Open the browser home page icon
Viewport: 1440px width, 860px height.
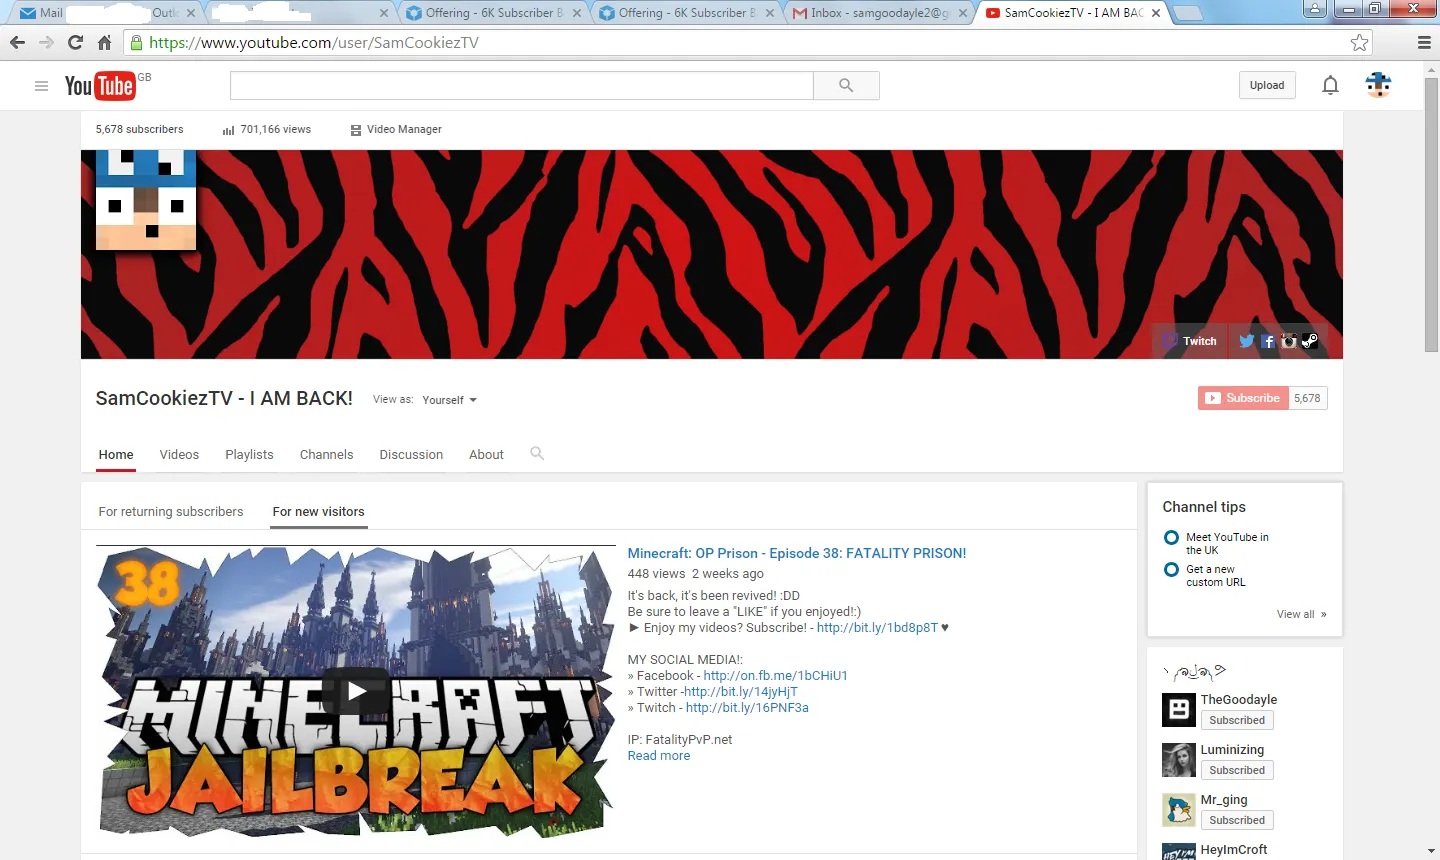point(104,42)
